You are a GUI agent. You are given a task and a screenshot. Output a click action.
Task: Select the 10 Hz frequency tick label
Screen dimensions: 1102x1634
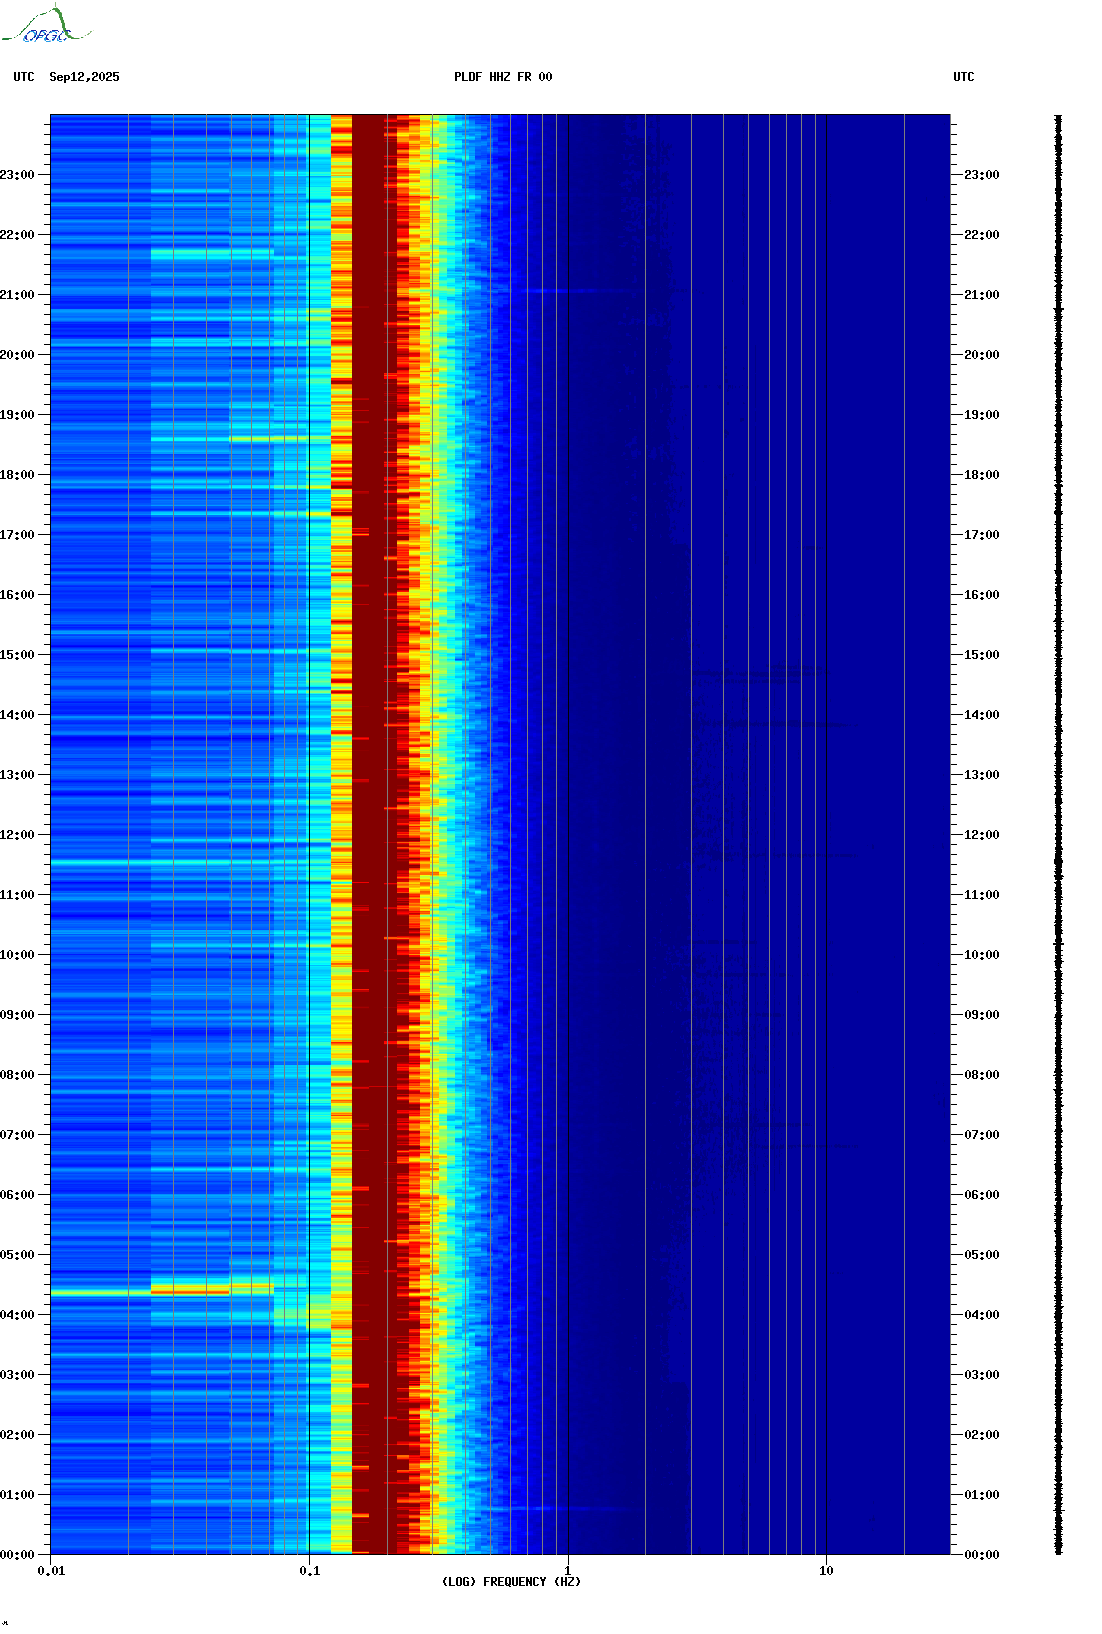(826, 1571)
